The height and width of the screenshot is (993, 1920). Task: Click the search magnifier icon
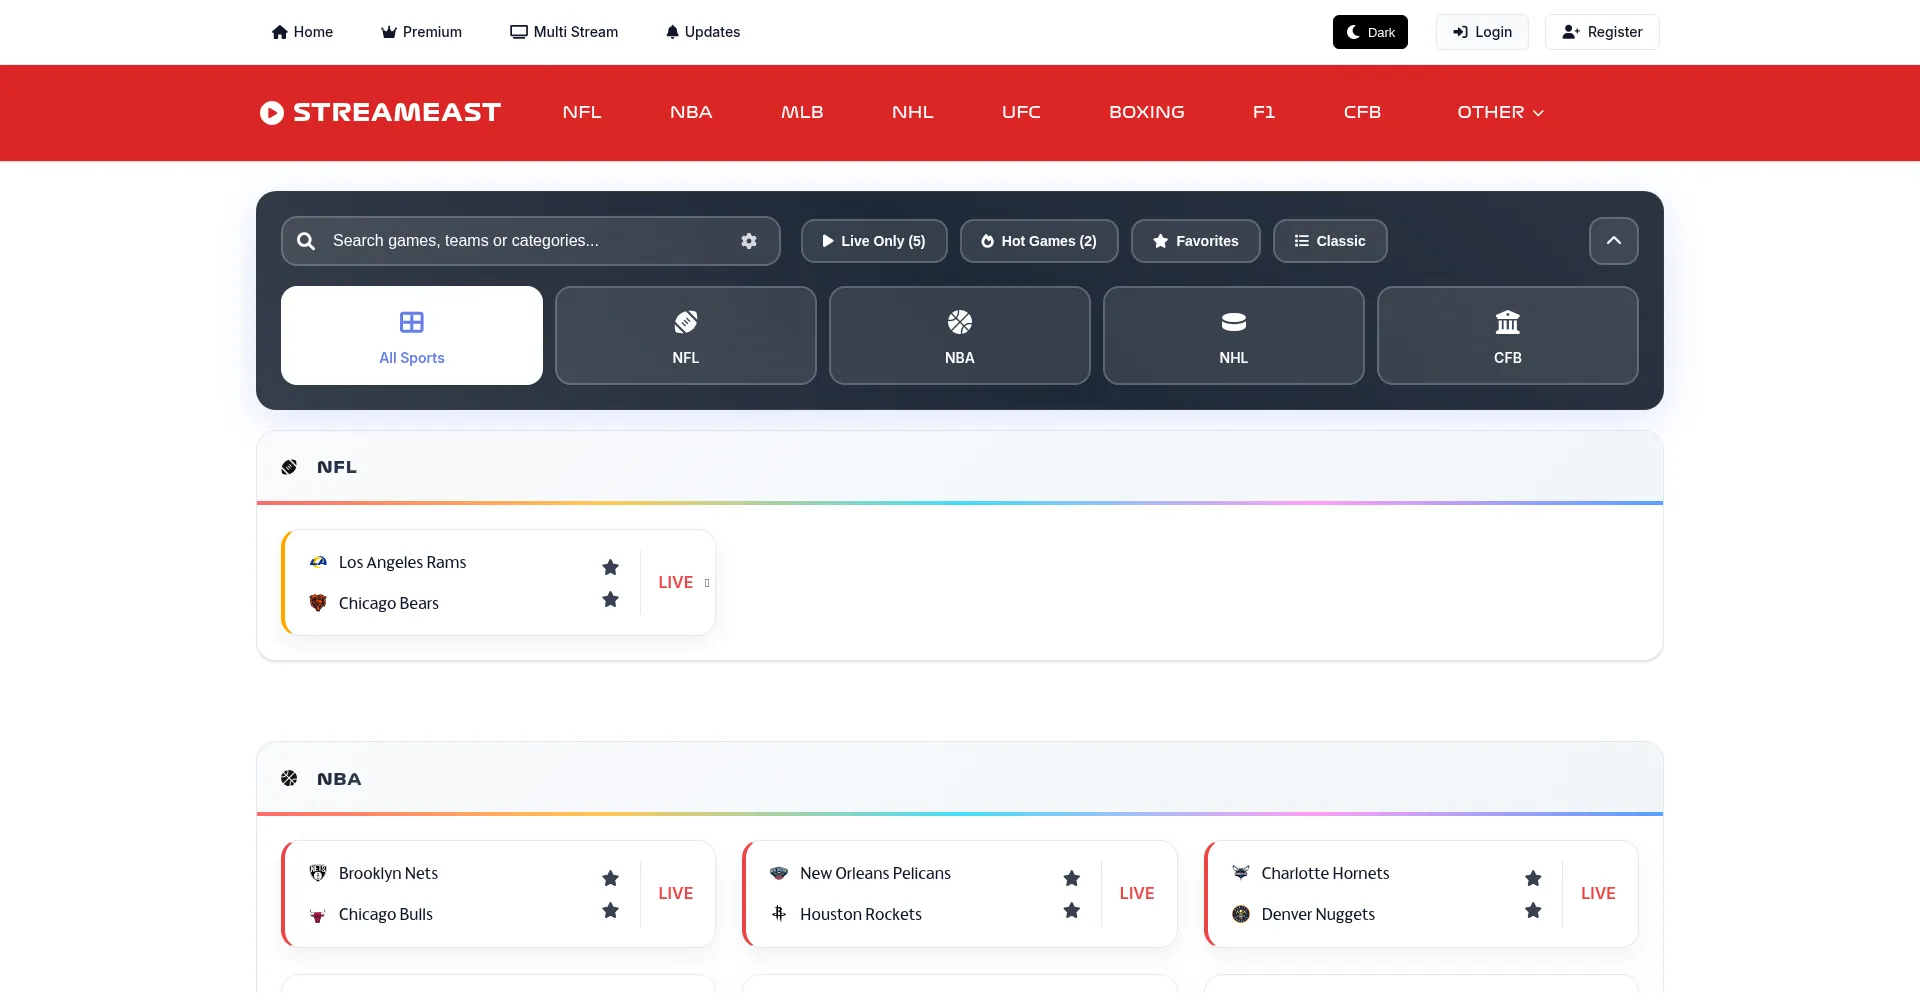tap(306, 241)
